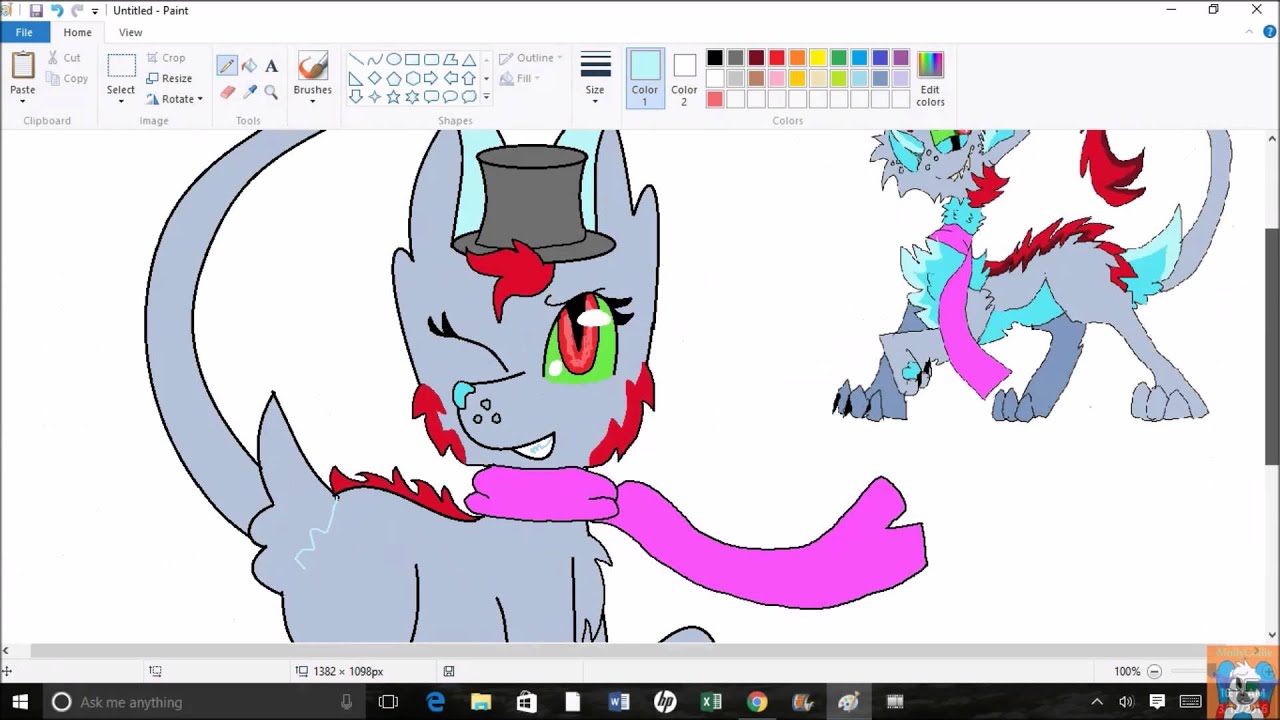The image size is (1280, 720).
Task: Switch to the View ribbon tab
Action: tap(130, 32)
